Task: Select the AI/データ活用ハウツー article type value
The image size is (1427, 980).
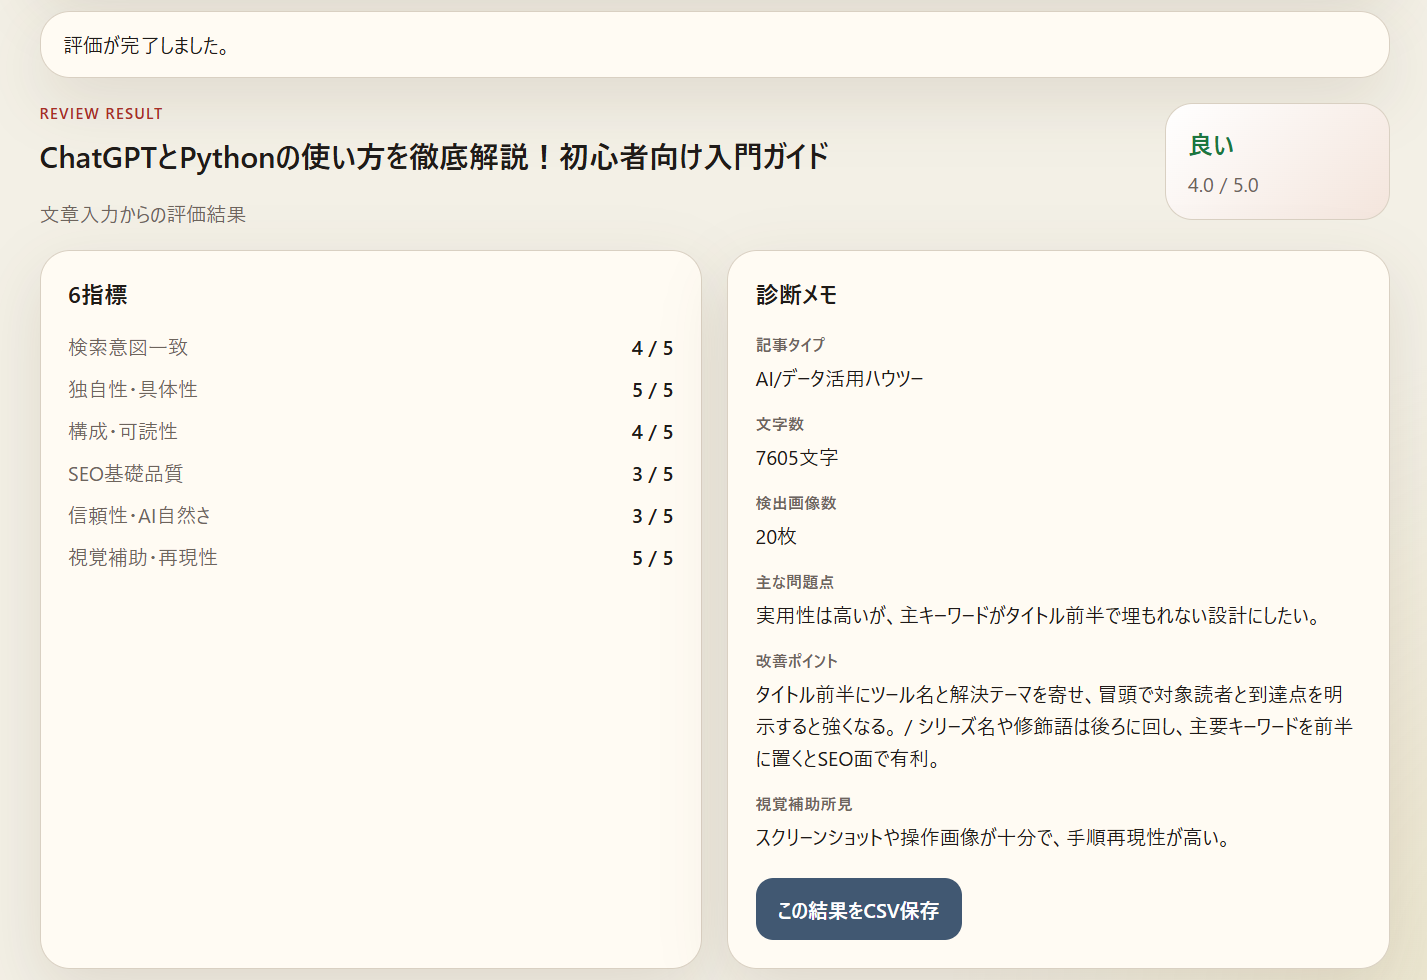Action: pos(839,379)
